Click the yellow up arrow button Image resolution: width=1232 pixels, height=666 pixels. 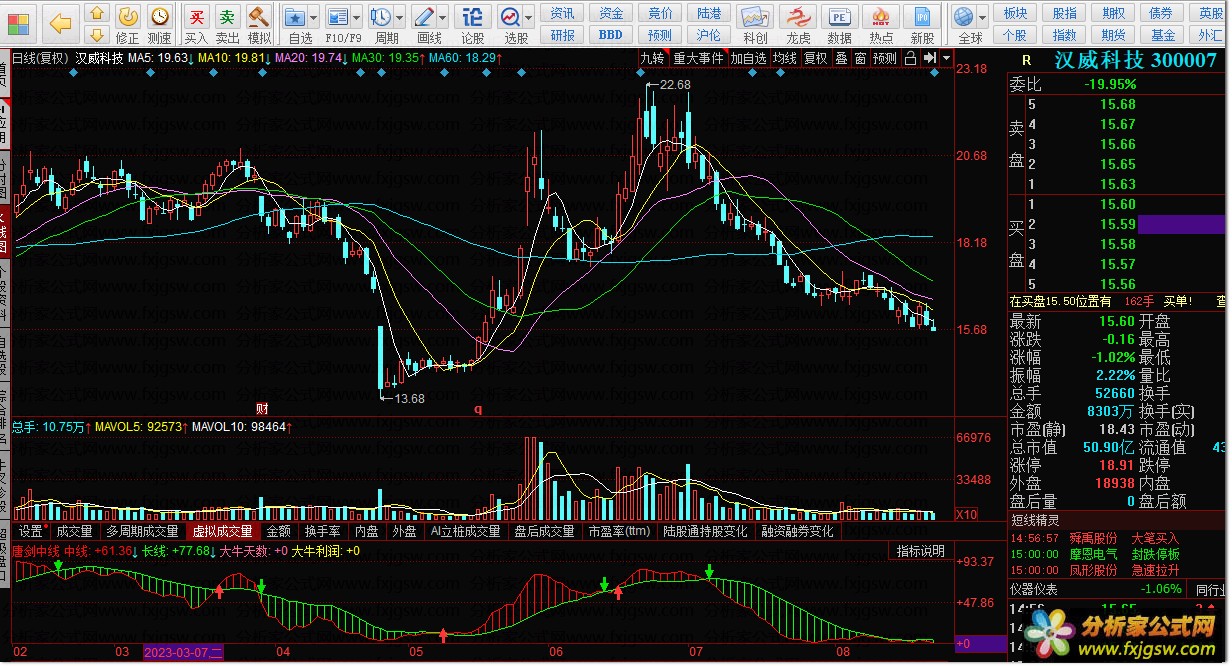point(97,14)
